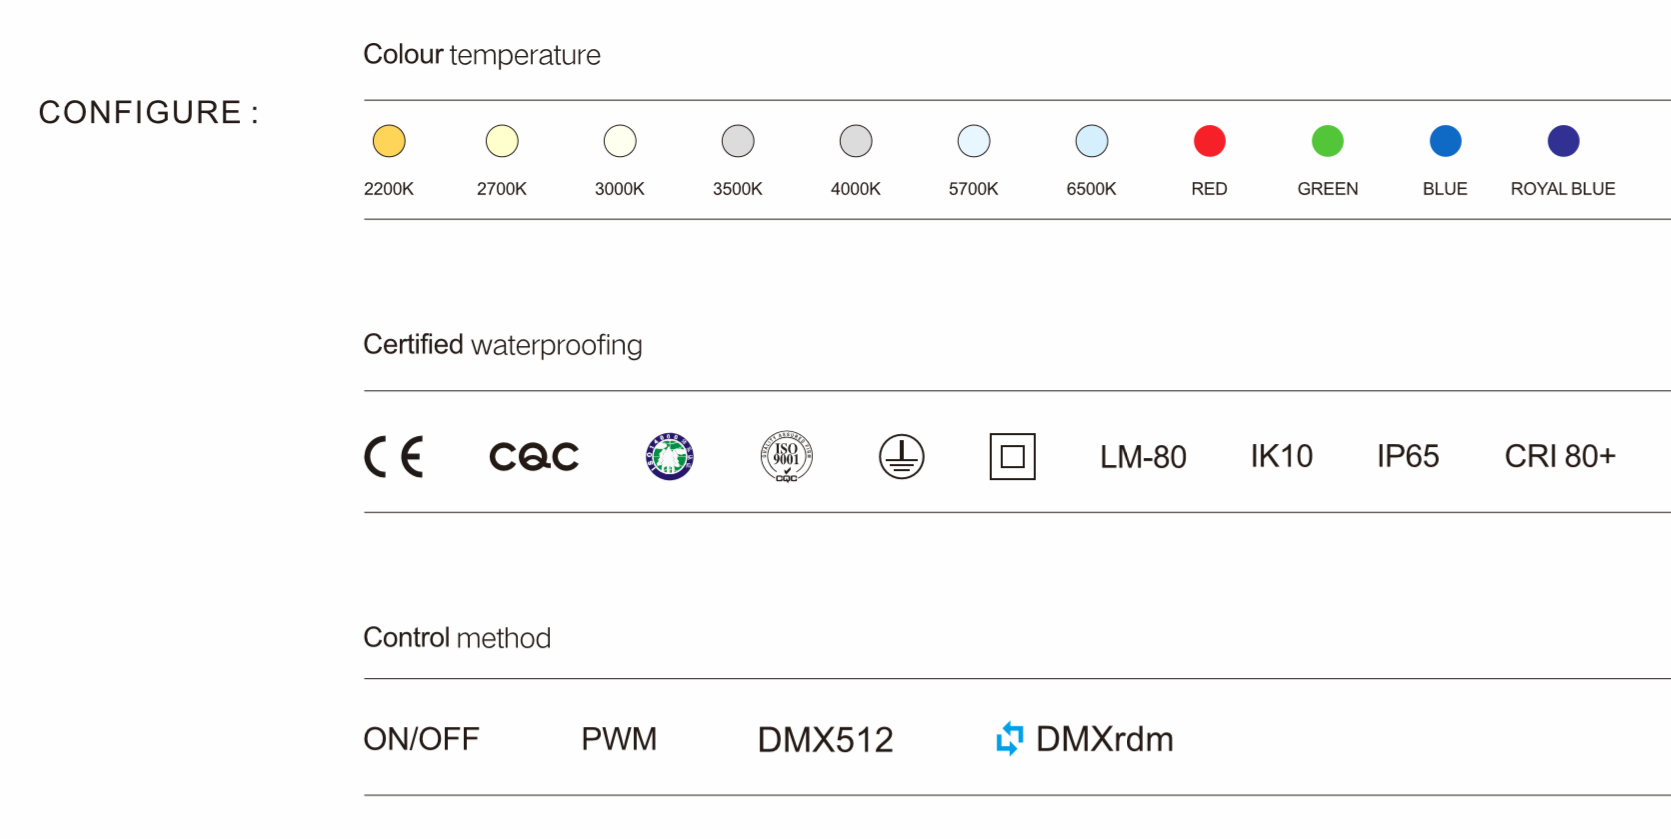Select the ON/OFF control method
Screen dimensions: 1671x839
click(x=421, y=739)
